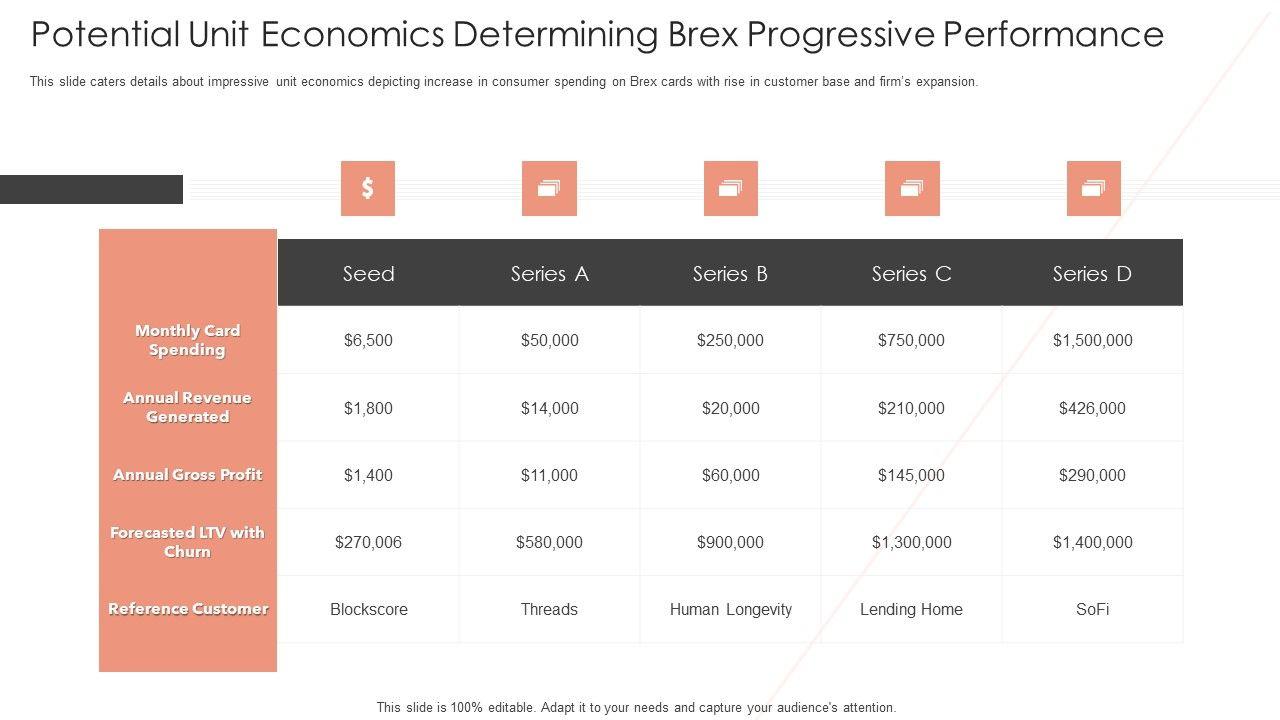Click the editable slide footer note
The height and width of the screenshot is (720, 1280).
(636, 707)
